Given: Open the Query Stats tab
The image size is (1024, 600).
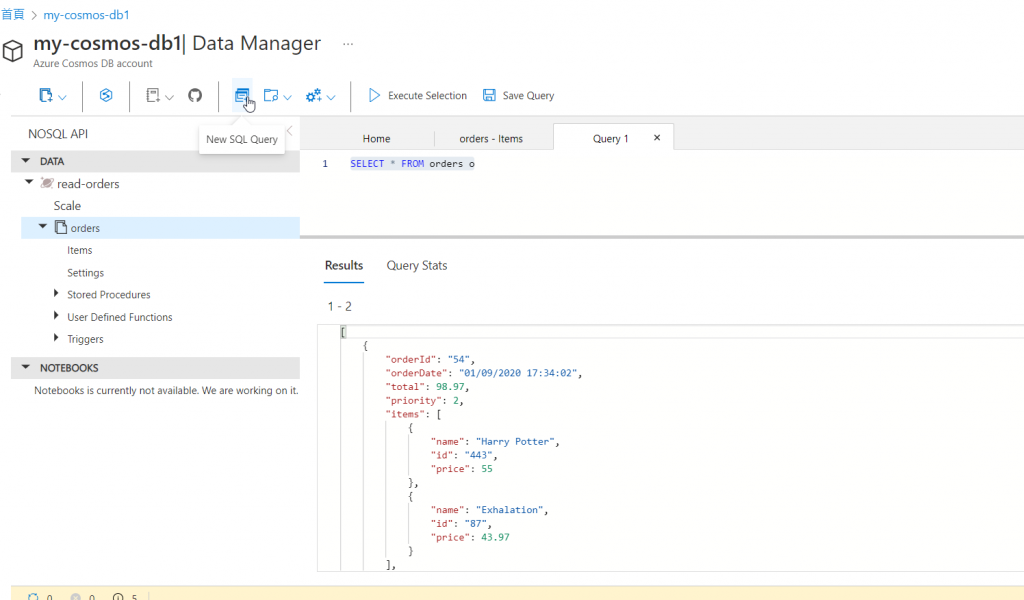Looking at the screenshot, I should [417, 266].
